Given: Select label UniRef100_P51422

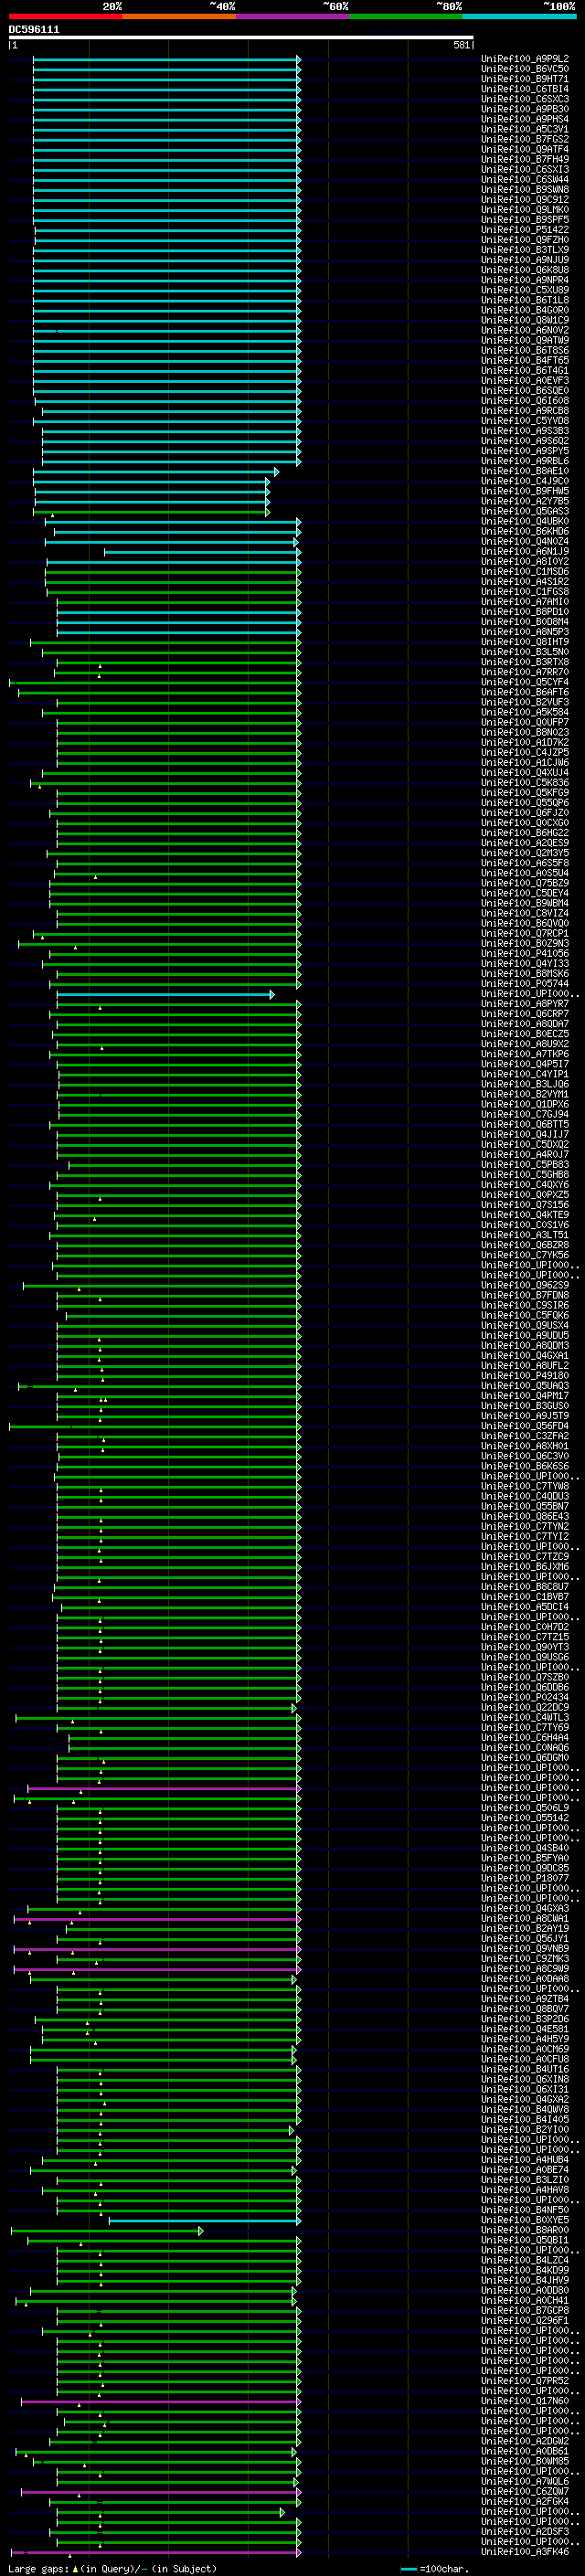Looking at the screenshot, I should click(x=525, y=230).
